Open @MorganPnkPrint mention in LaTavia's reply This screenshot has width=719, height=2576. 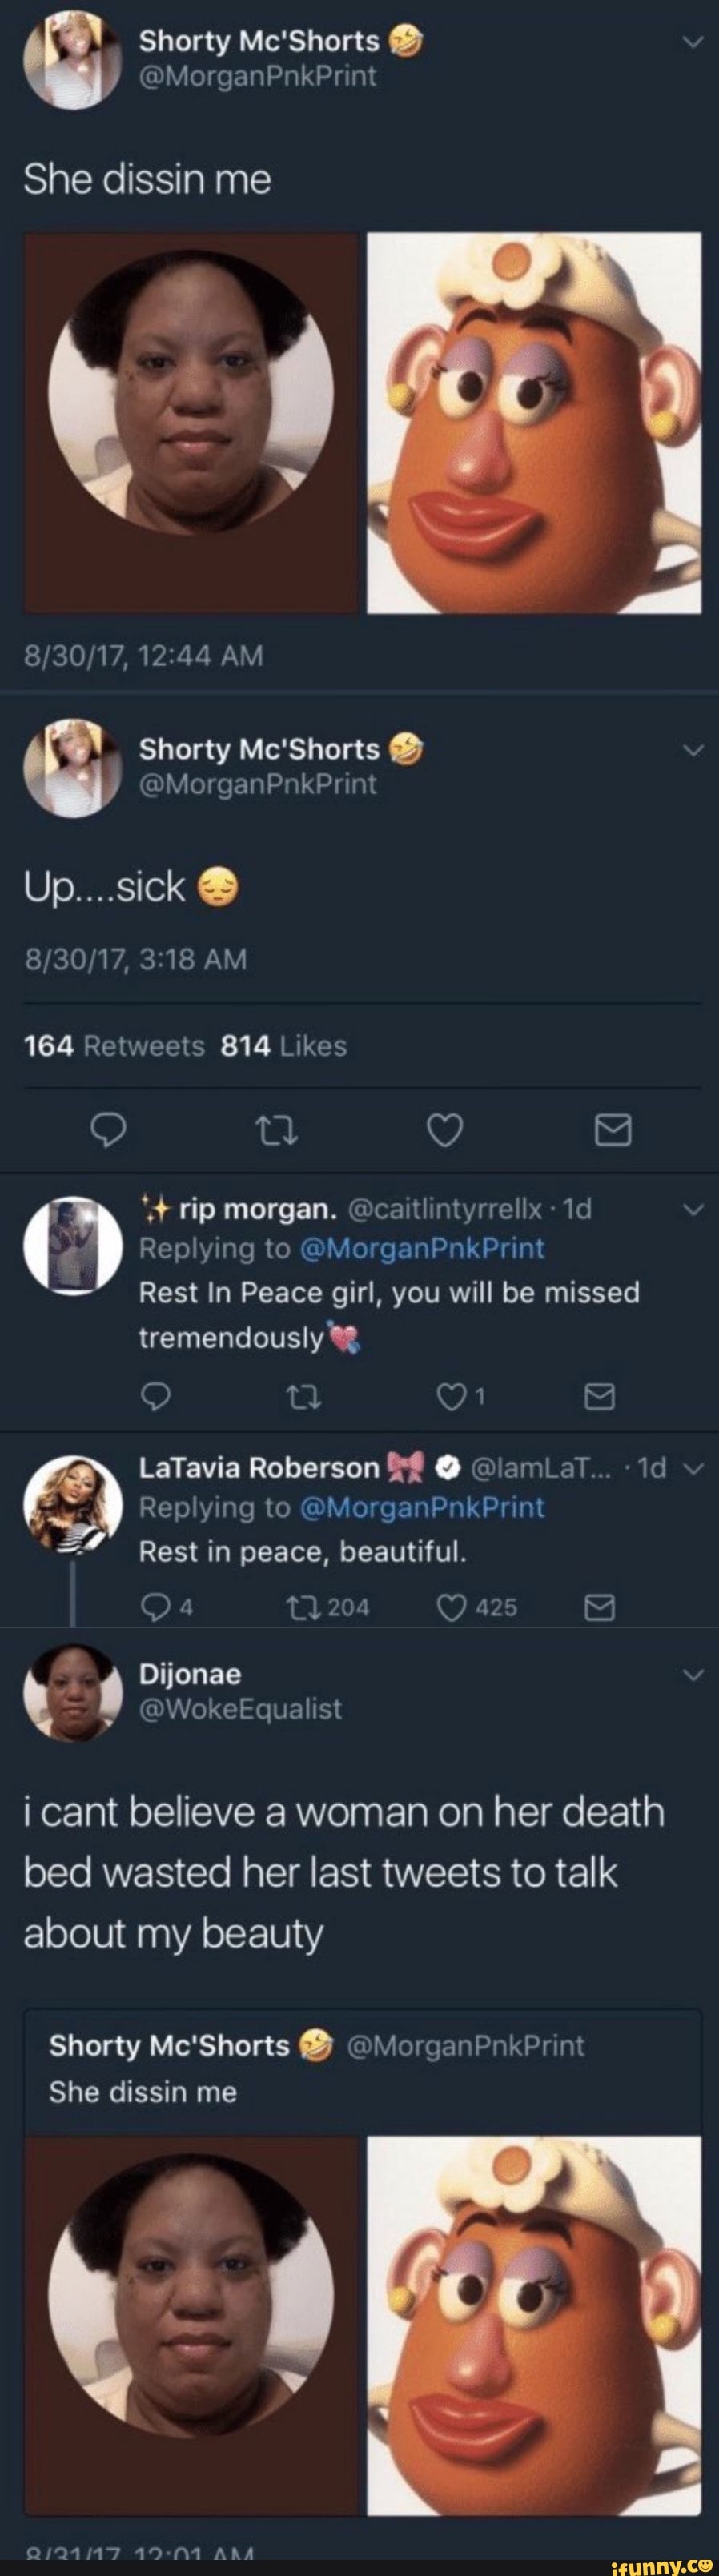tap(421, 1507)
